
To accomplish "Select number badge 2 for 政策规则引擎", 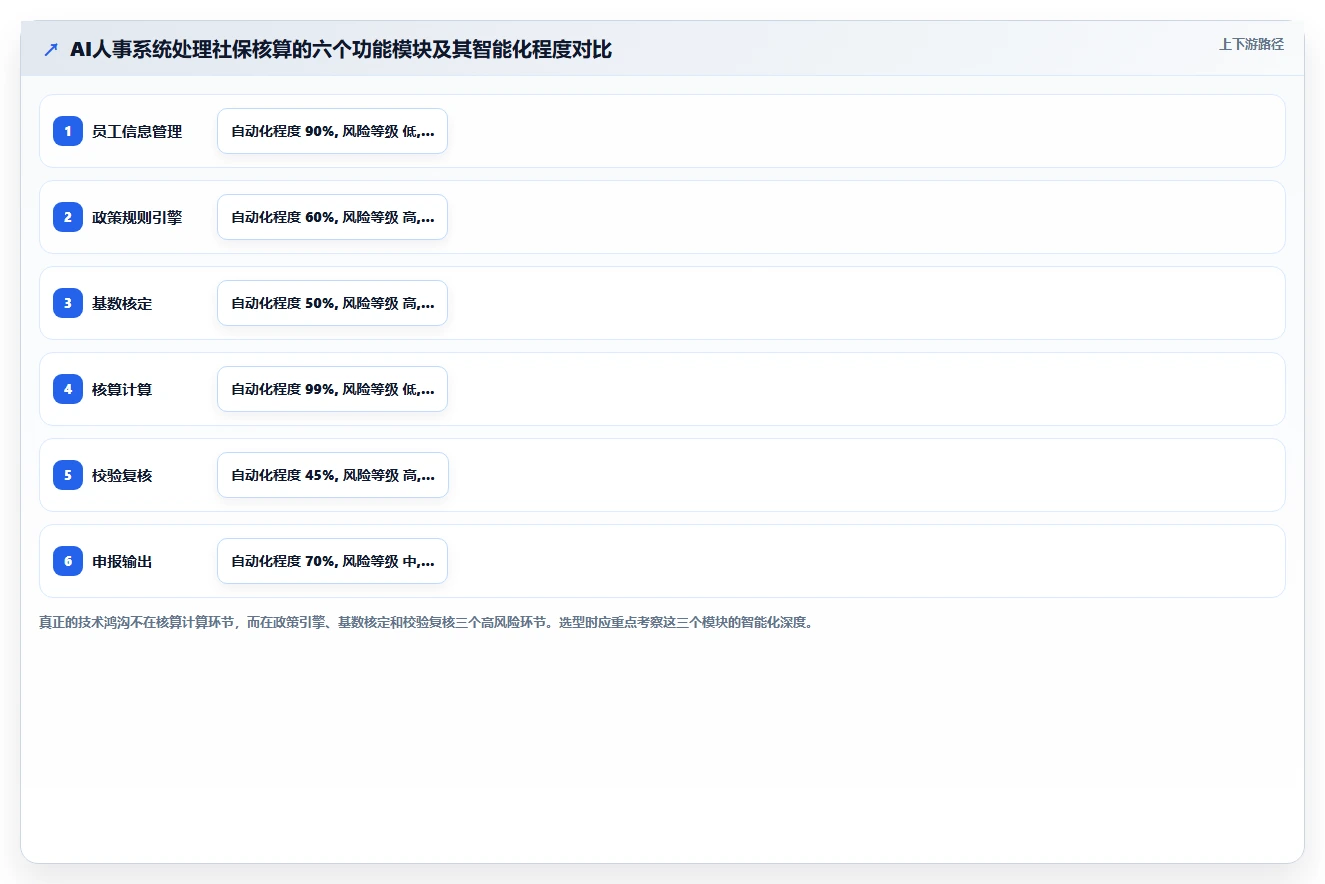I will coord(68,217).
